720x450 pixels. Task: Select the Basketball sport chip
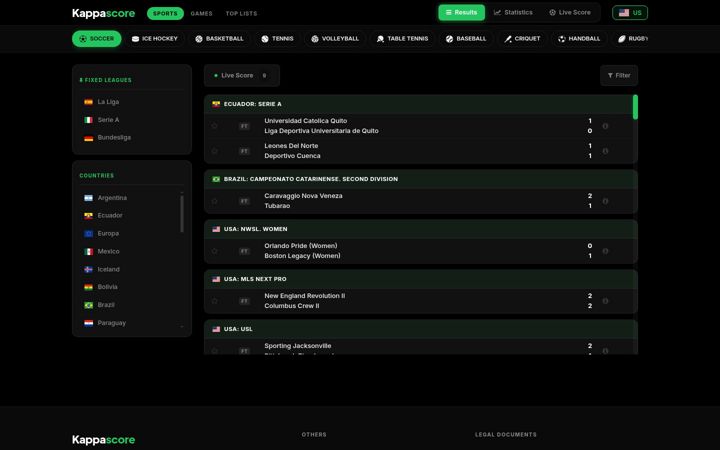coord(219,39)
